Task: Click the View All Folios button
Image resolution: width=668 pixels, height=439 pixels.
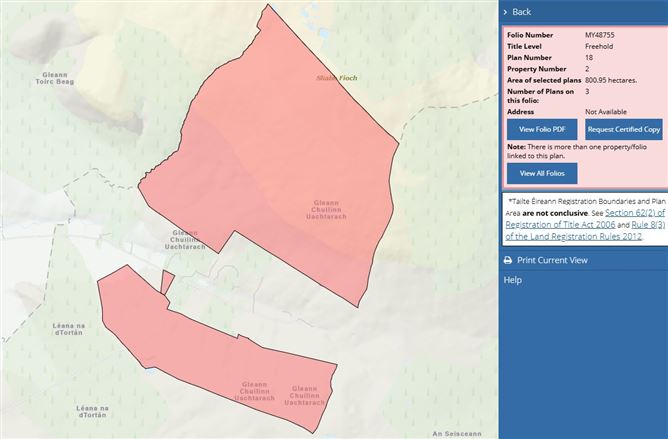Action: 540,173
